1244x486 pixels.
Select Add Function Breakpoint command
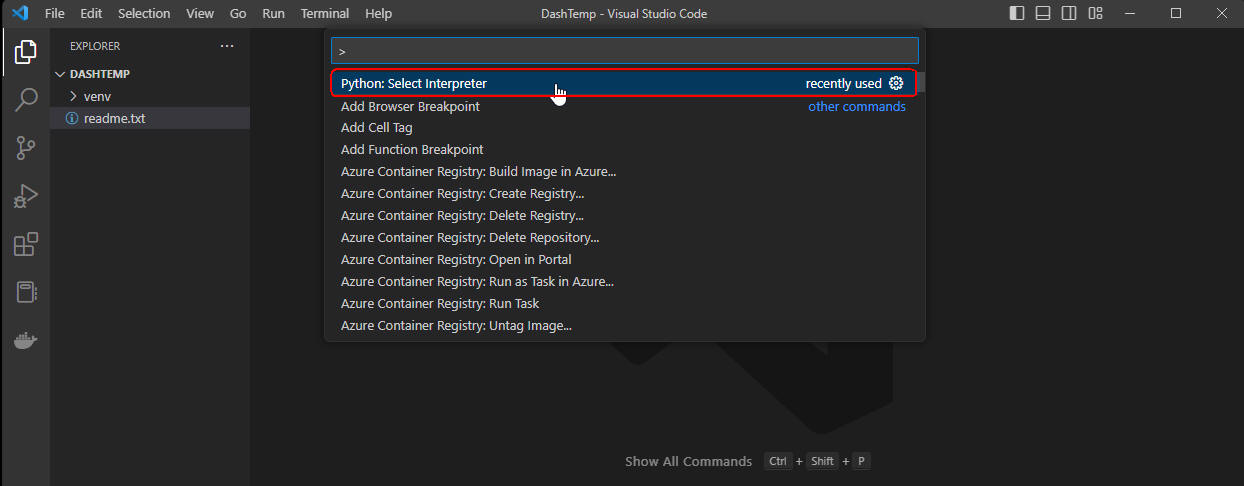(624, 150)
